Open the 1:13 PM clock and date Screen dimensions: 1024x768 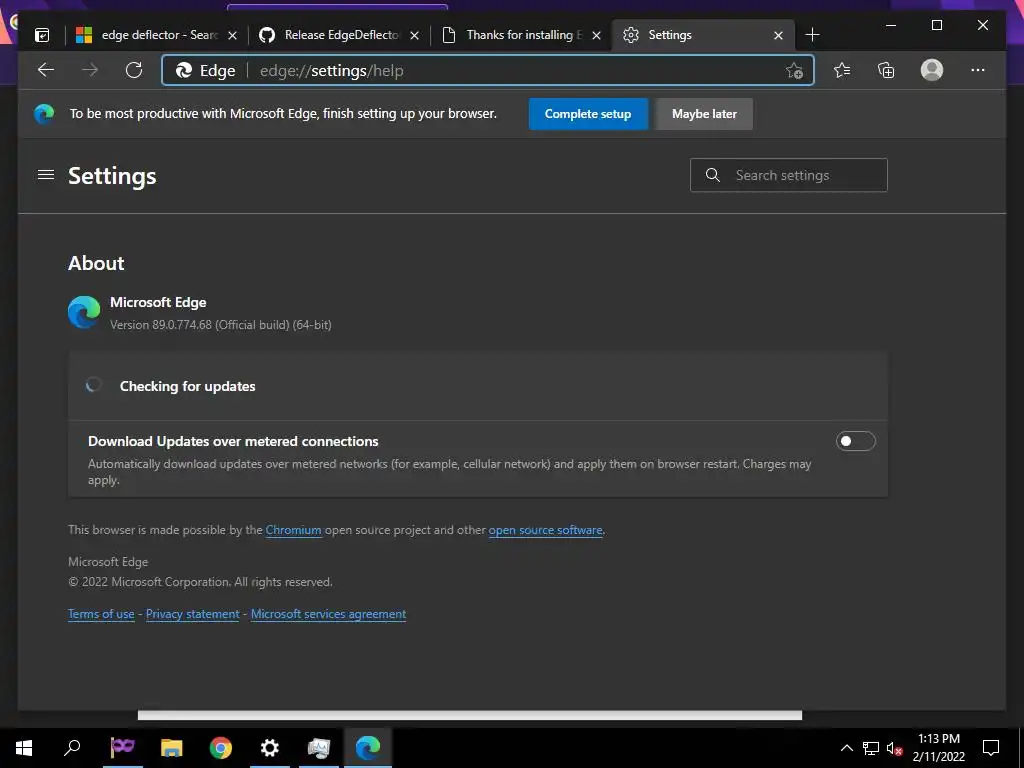tap(938, 748)
